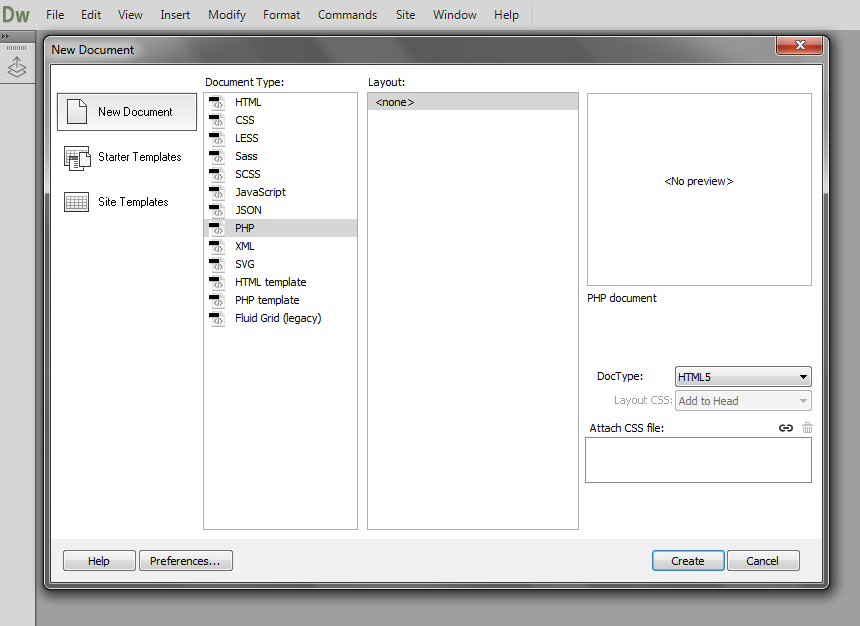Viewport: 860px width, 626px height.
Task: Open the DocType dropdown showing HTML5
Action: (742, 376)
